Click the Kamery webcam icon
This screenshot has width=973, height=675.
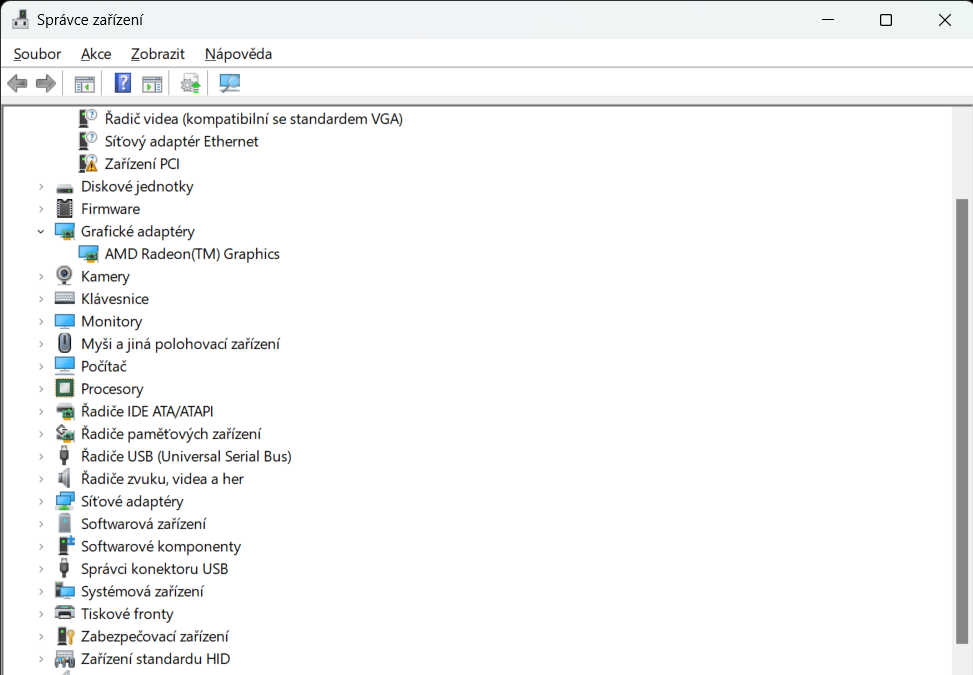pos(64,275)
